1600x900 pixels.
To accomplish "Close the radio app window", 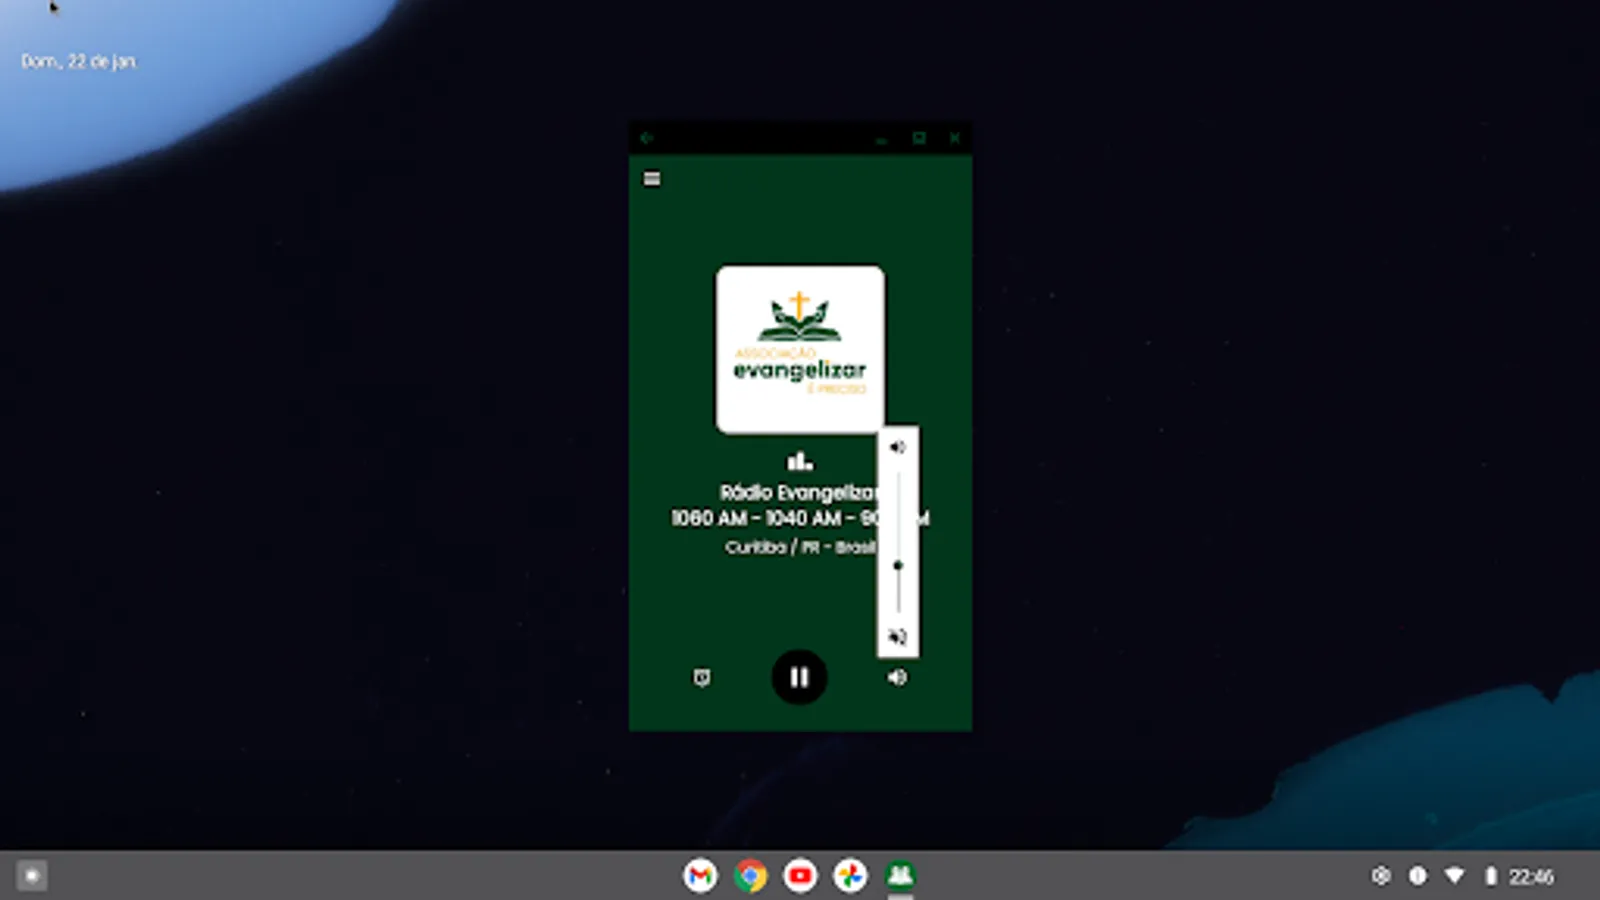I will 955,138.
